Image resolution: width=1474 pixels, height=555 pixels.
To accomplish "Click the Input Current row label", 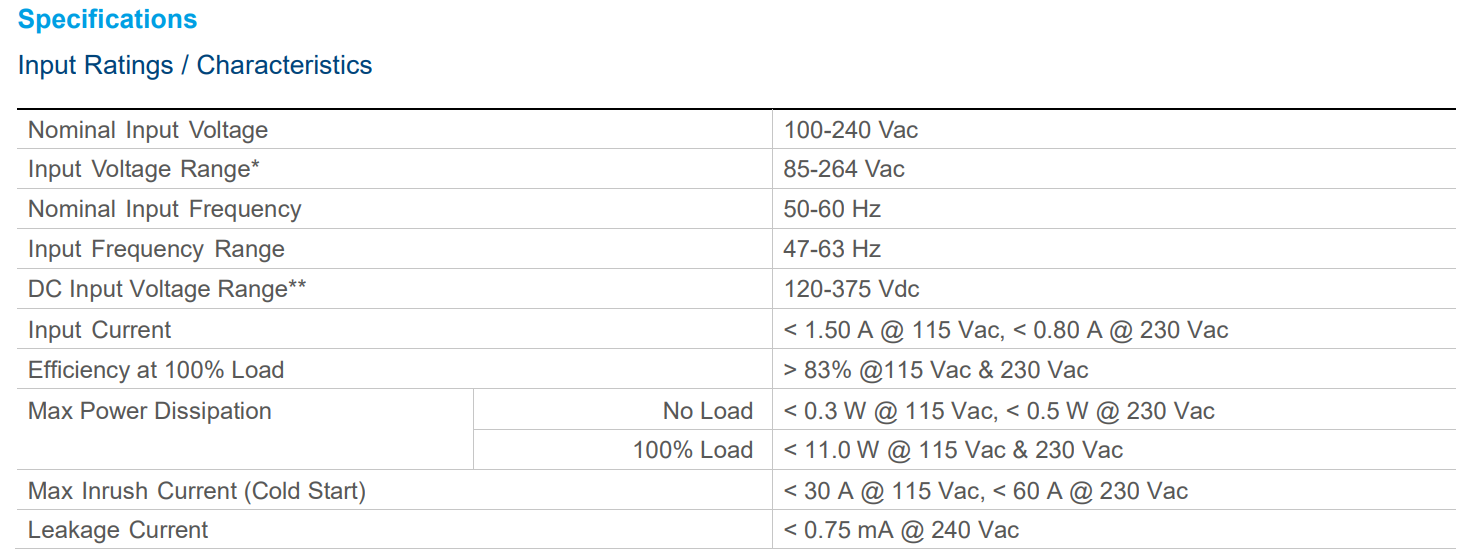I will 100,330.
